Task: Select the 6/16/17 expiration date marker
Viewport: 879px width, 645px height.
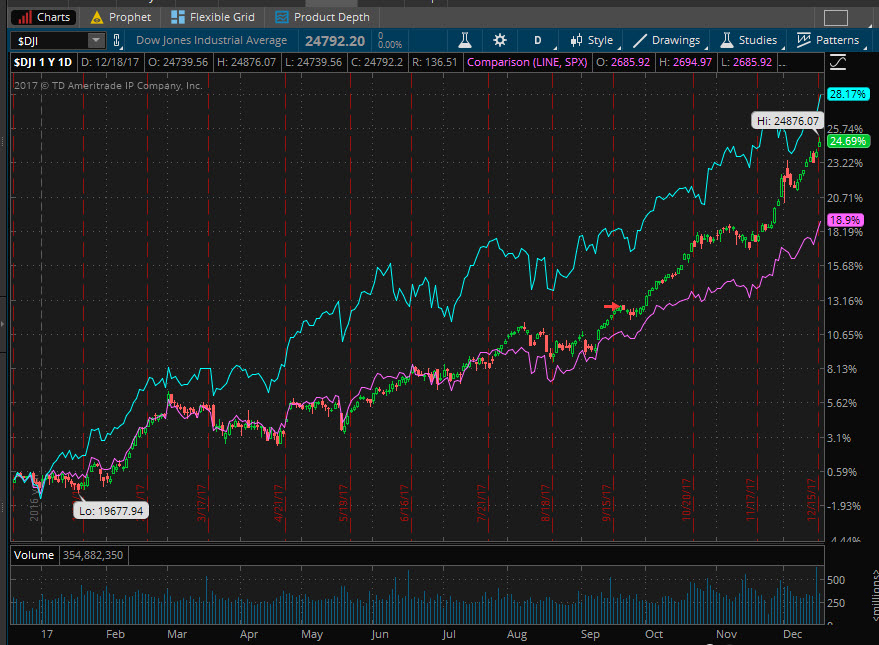Action: pos(404,503)
